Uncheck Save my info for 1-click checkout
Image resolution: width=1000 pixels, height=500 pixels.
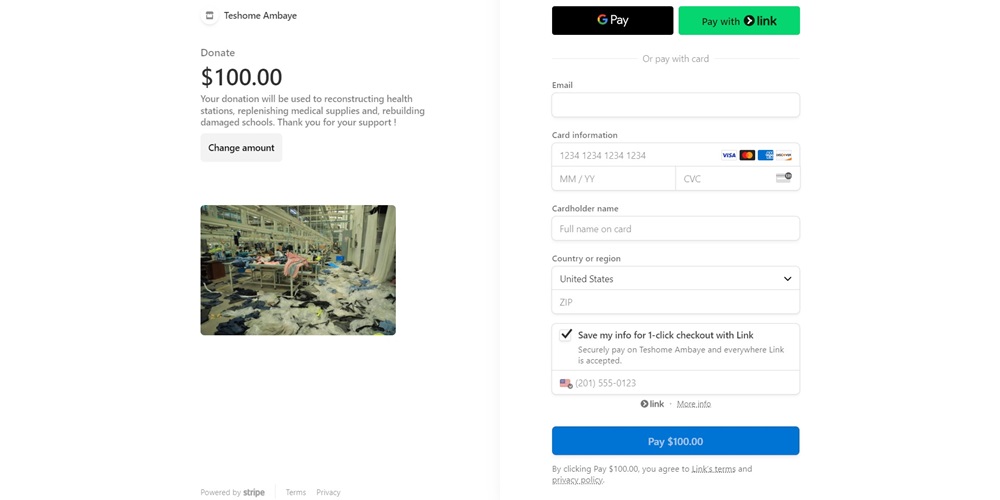(567, 335)
